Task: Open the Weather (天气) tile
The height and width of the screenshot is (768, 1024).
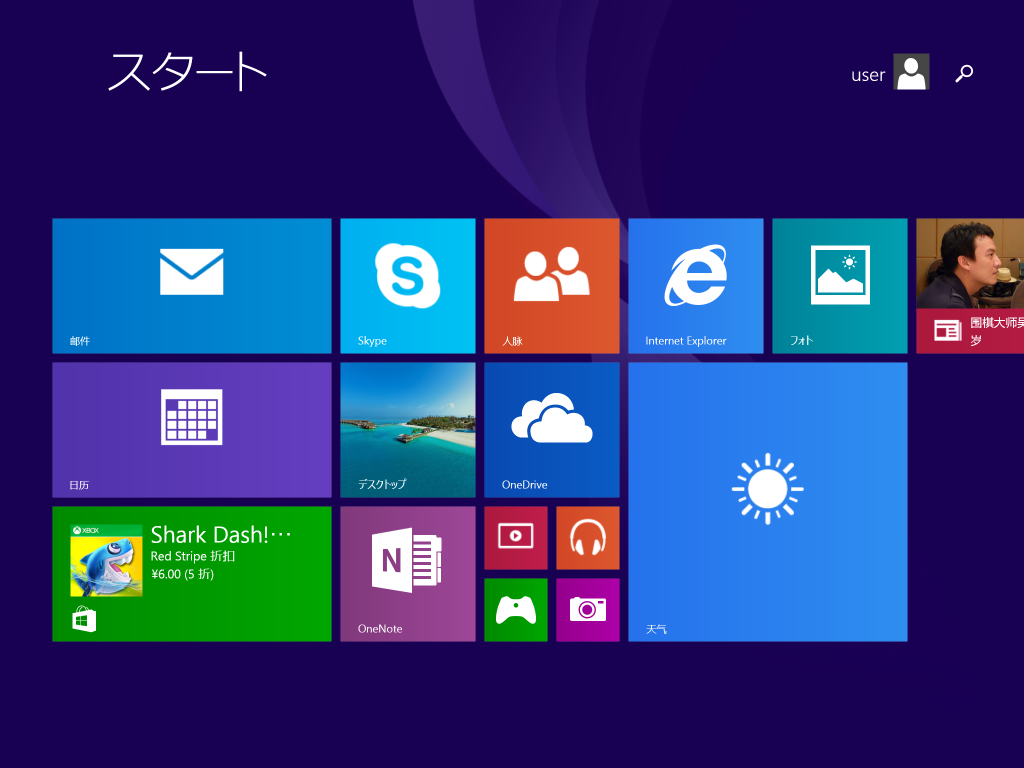Action: click(768, 502)
